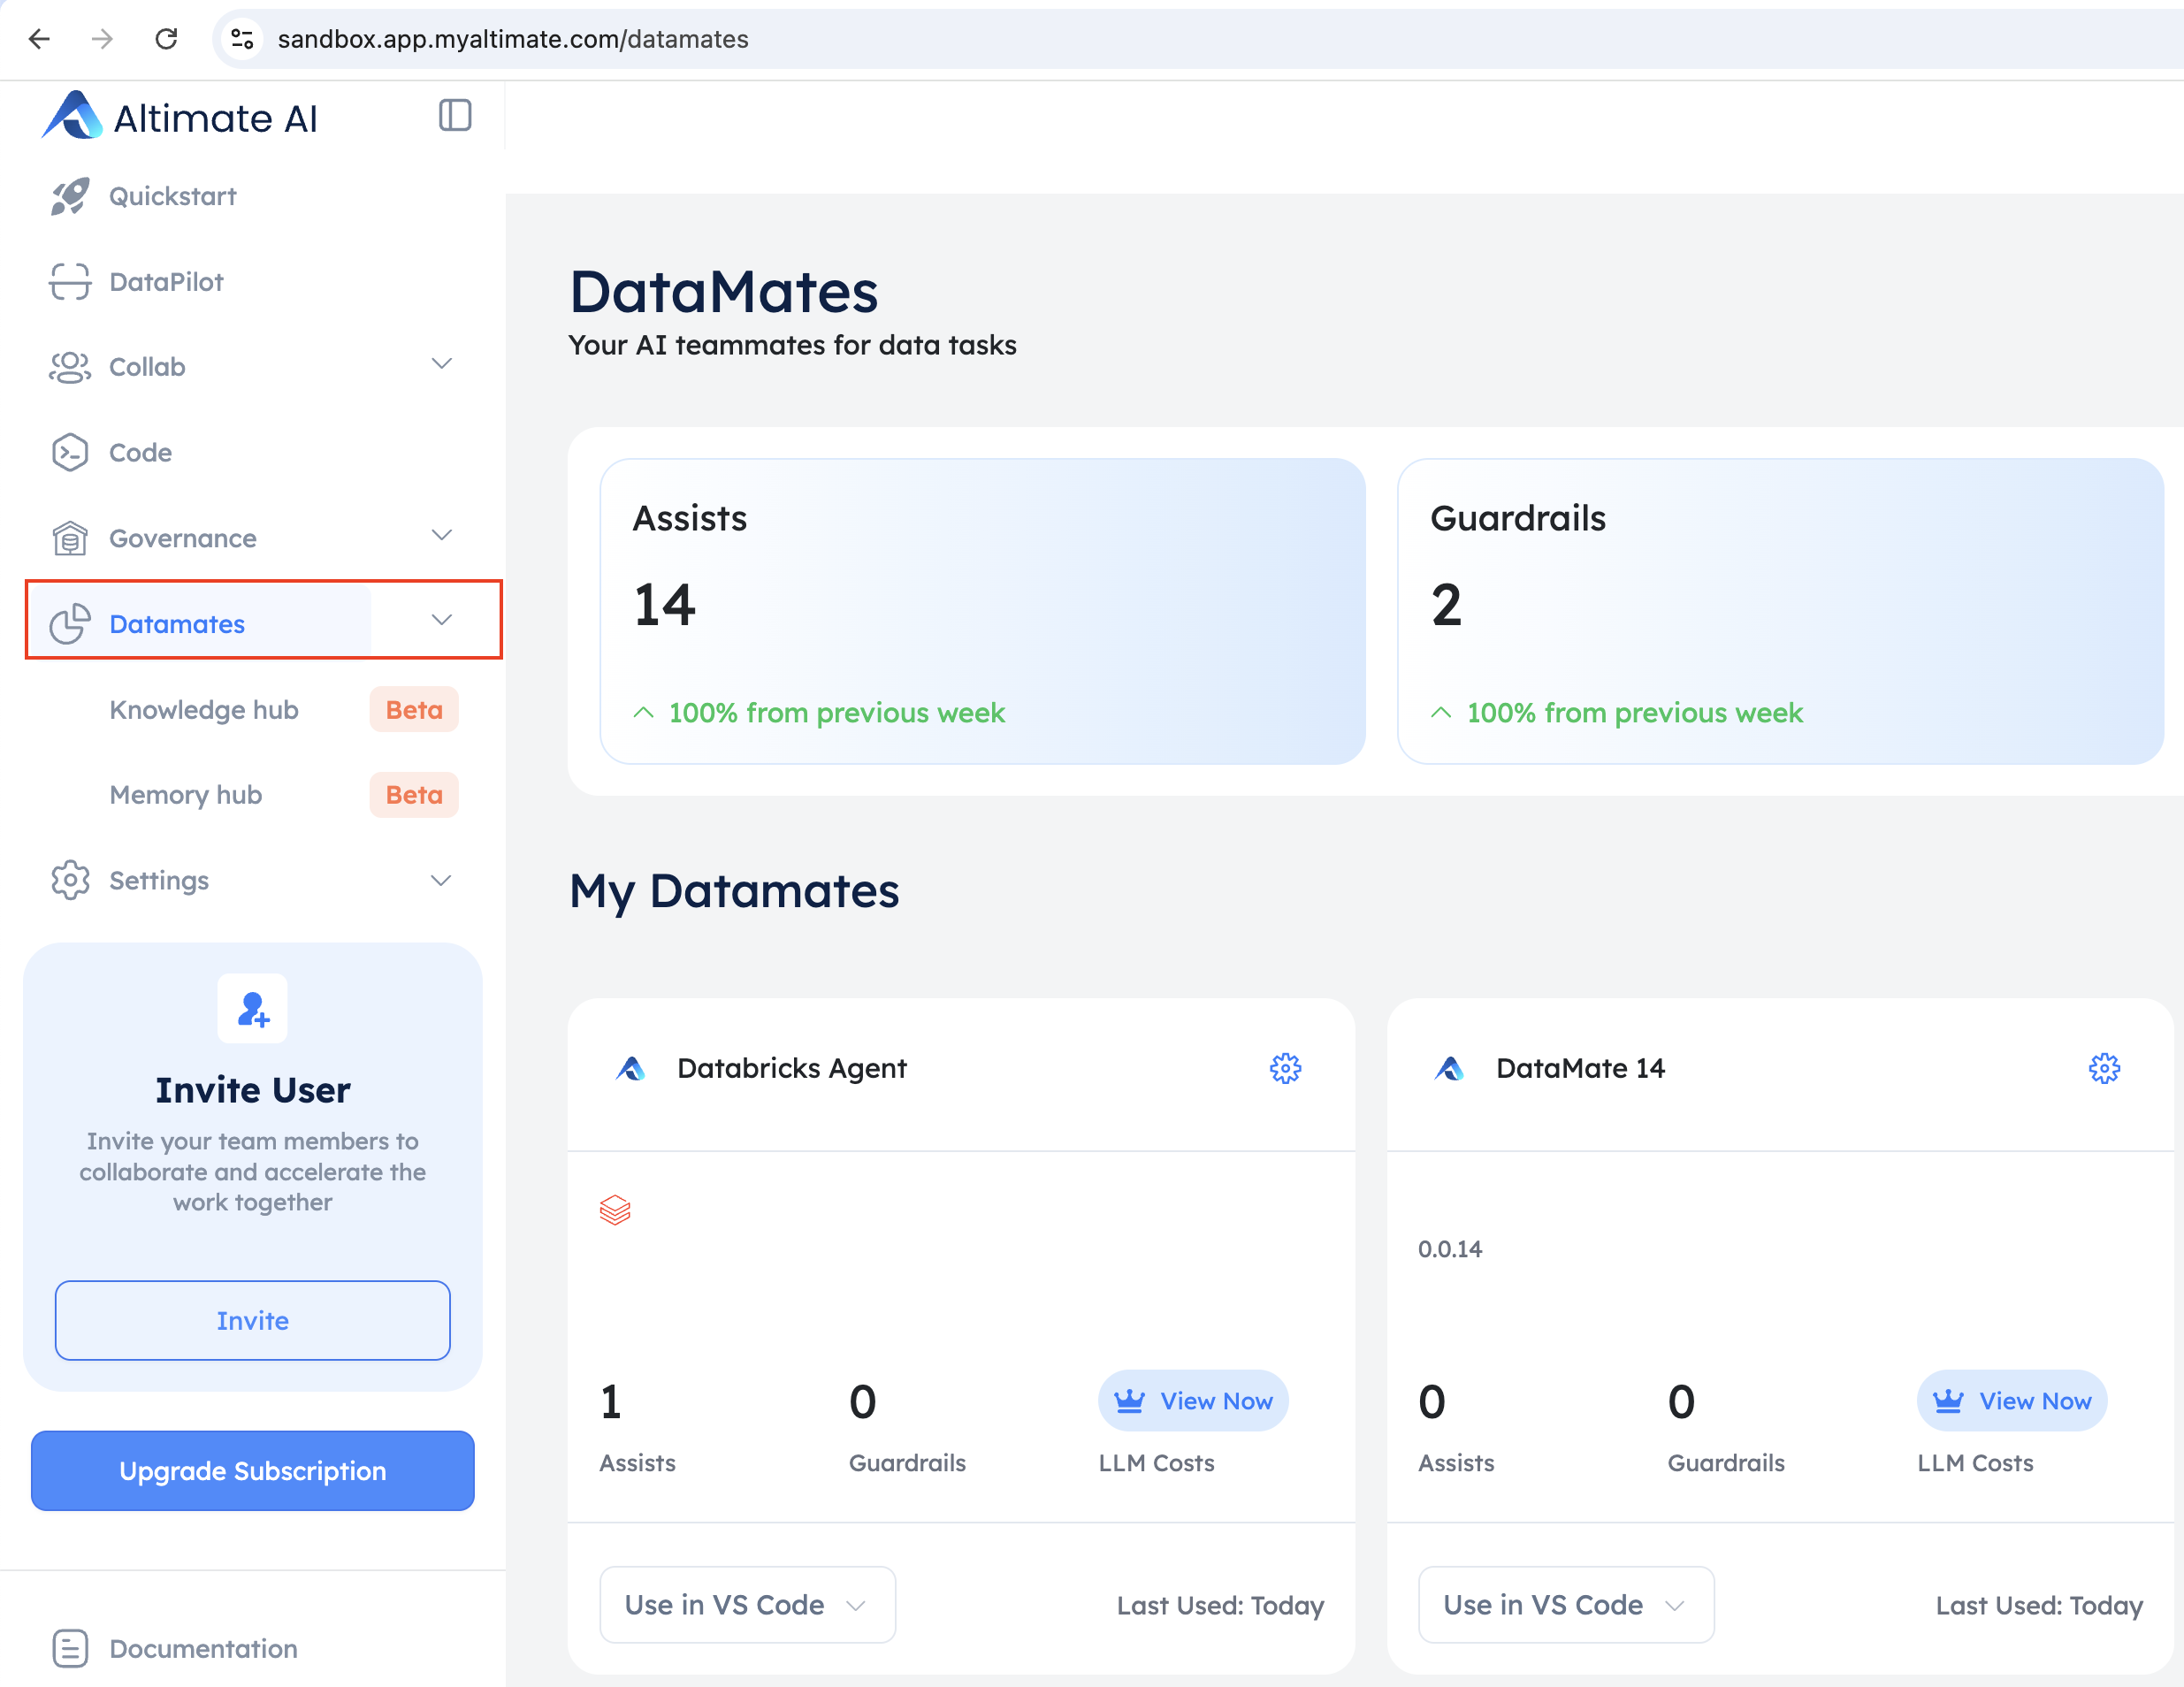Image resolution: width=2184 pixels, height=1687 pixels.
Task: Click the Governance building icon
Action: [x=70, y=538]
